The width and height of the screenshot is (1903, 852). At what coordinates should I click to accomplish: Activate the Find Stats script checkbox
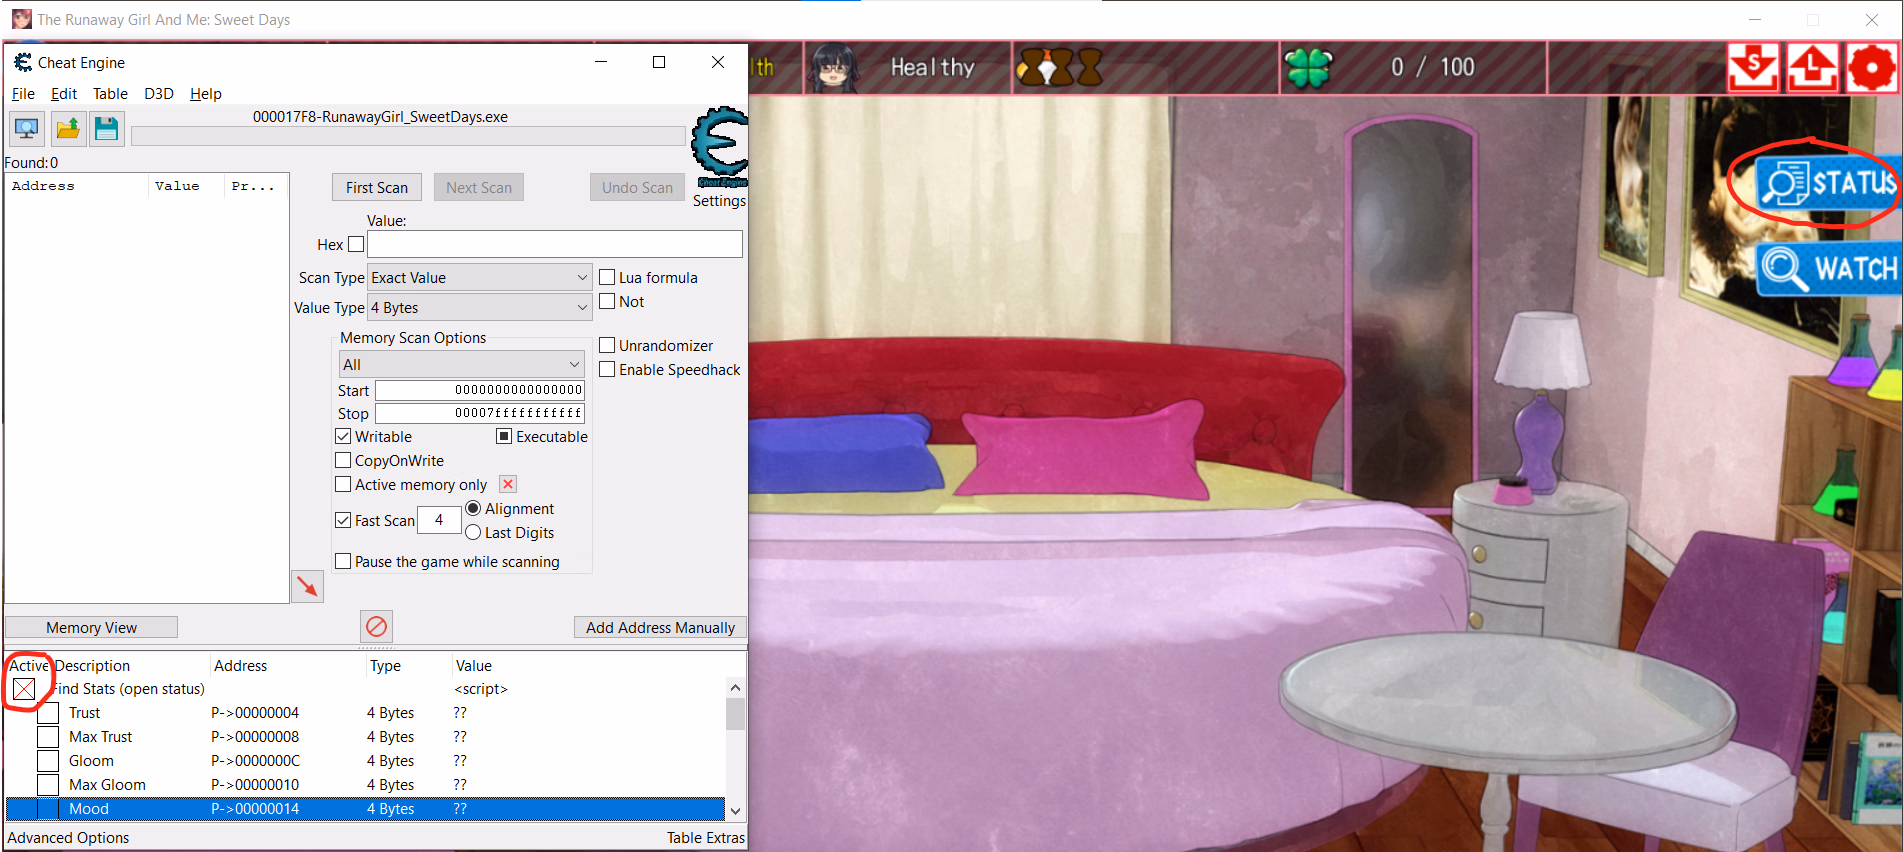tap(24, 689)
